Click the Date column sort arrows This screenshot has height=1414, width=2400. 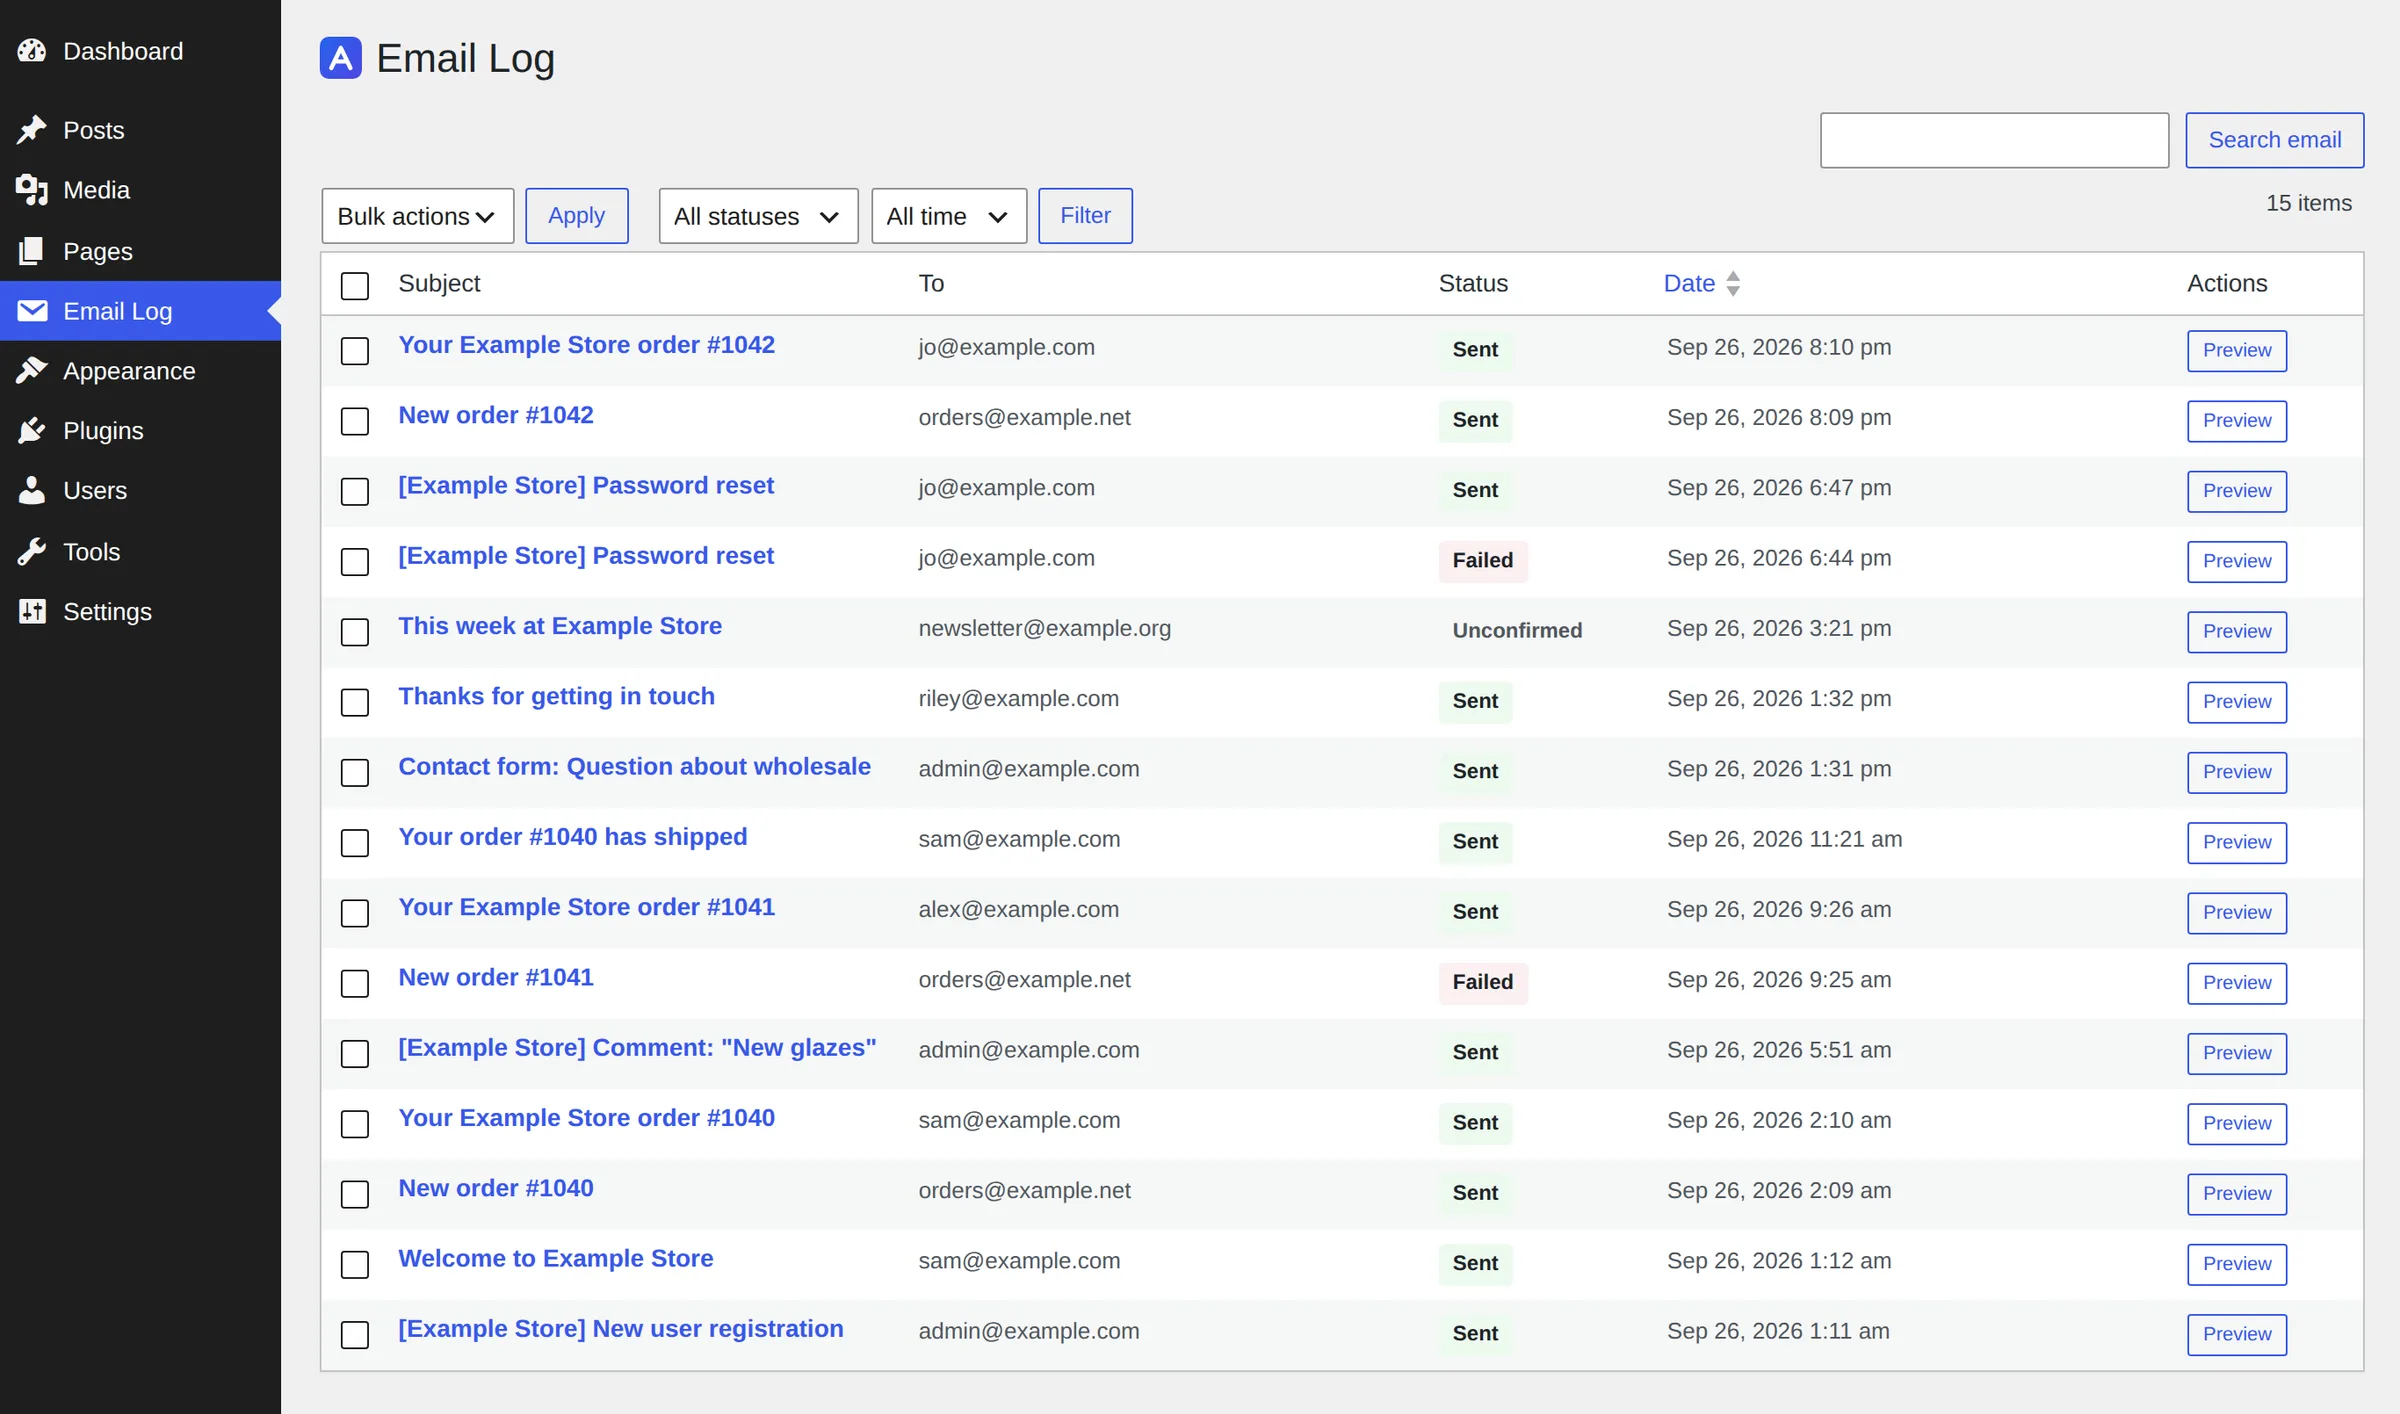[x=1733, y=284]
